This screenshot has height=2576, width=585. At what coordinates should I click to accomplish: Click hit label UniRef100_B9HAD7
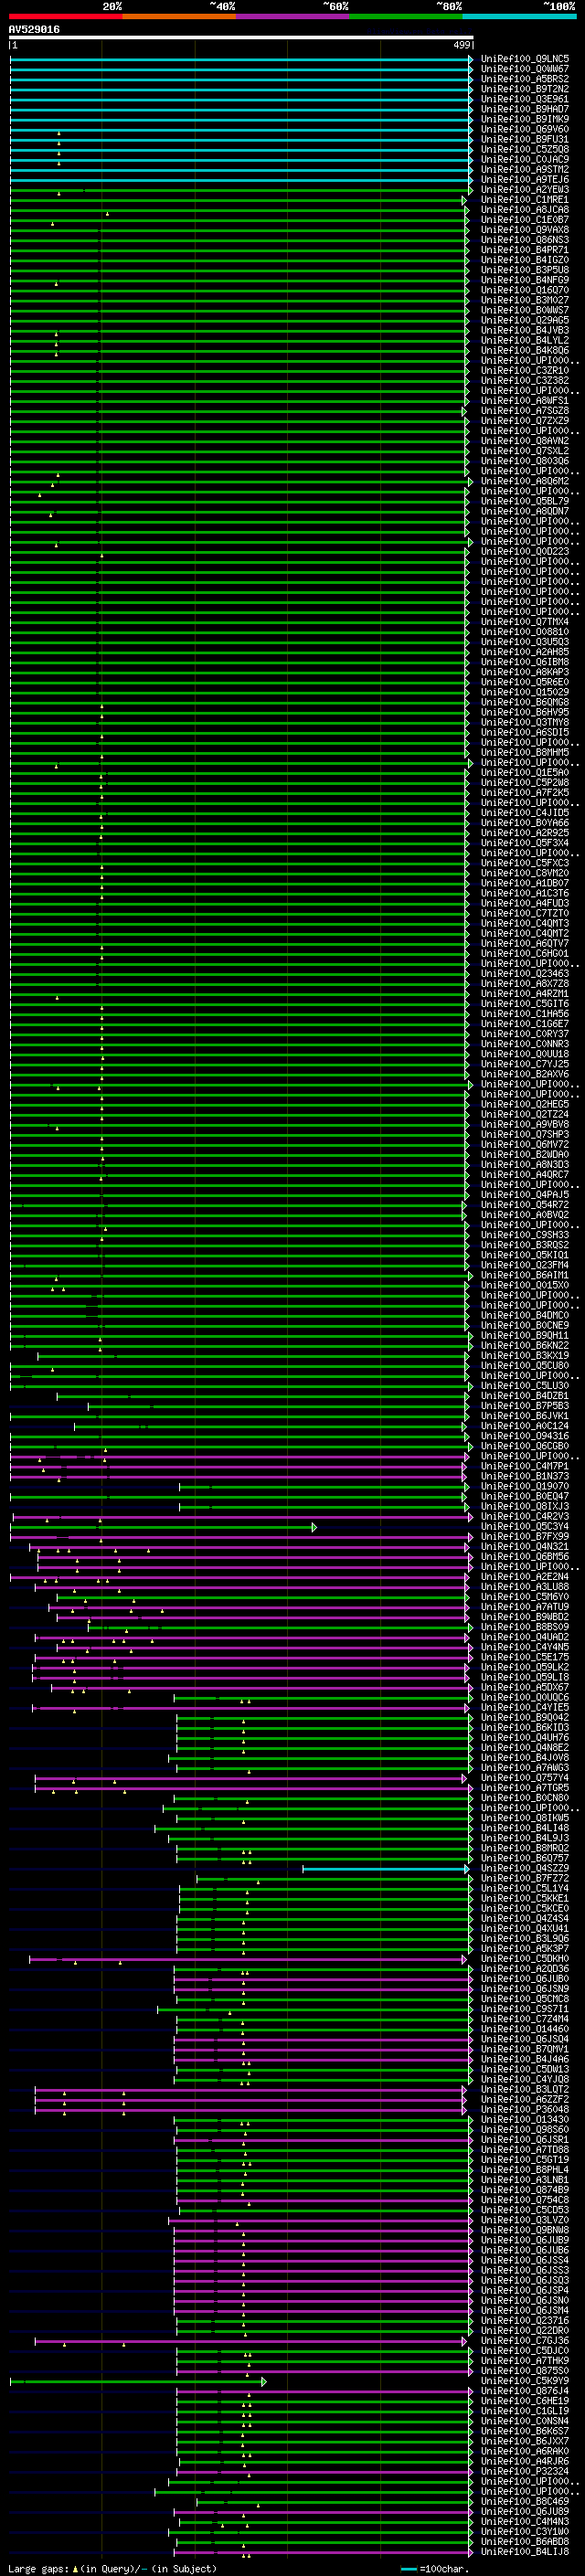[525, 109]
